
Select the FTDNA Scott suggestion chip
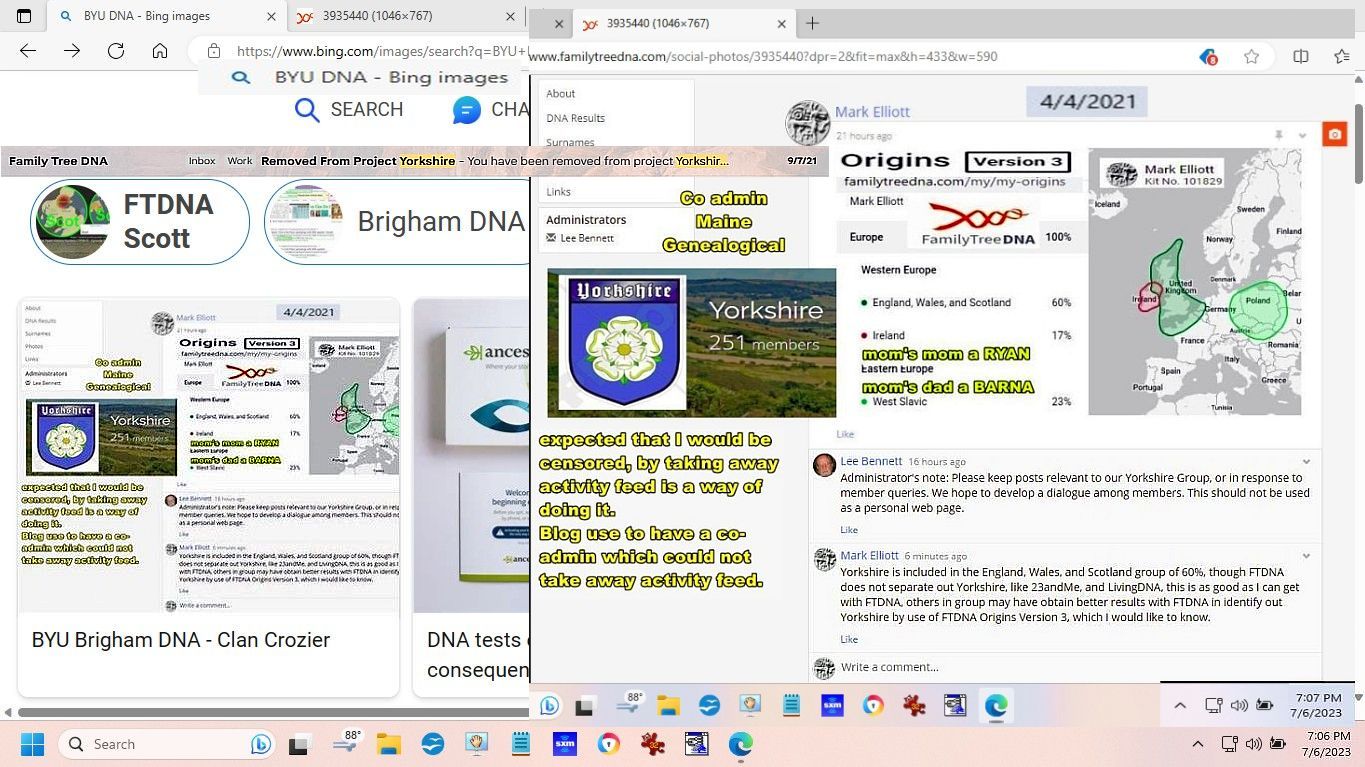click(140, 221)
